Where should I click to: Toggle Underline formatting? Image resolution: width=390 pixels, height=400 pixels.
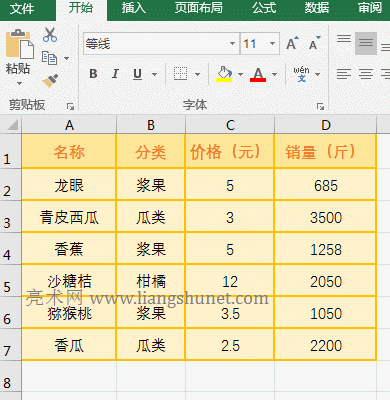pyautogui.click(x=137, y=74)
